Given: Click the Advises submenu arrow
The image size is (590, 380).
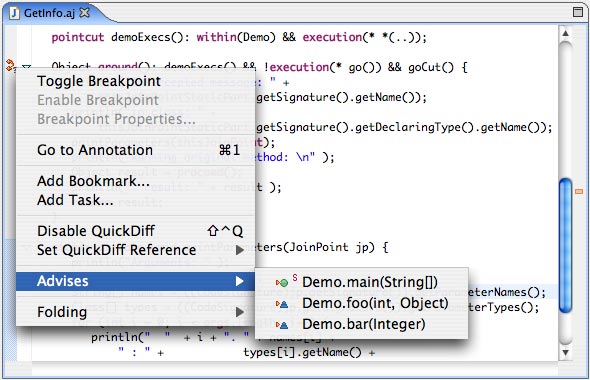Looking at the screenshot, I should click(240, 281).
